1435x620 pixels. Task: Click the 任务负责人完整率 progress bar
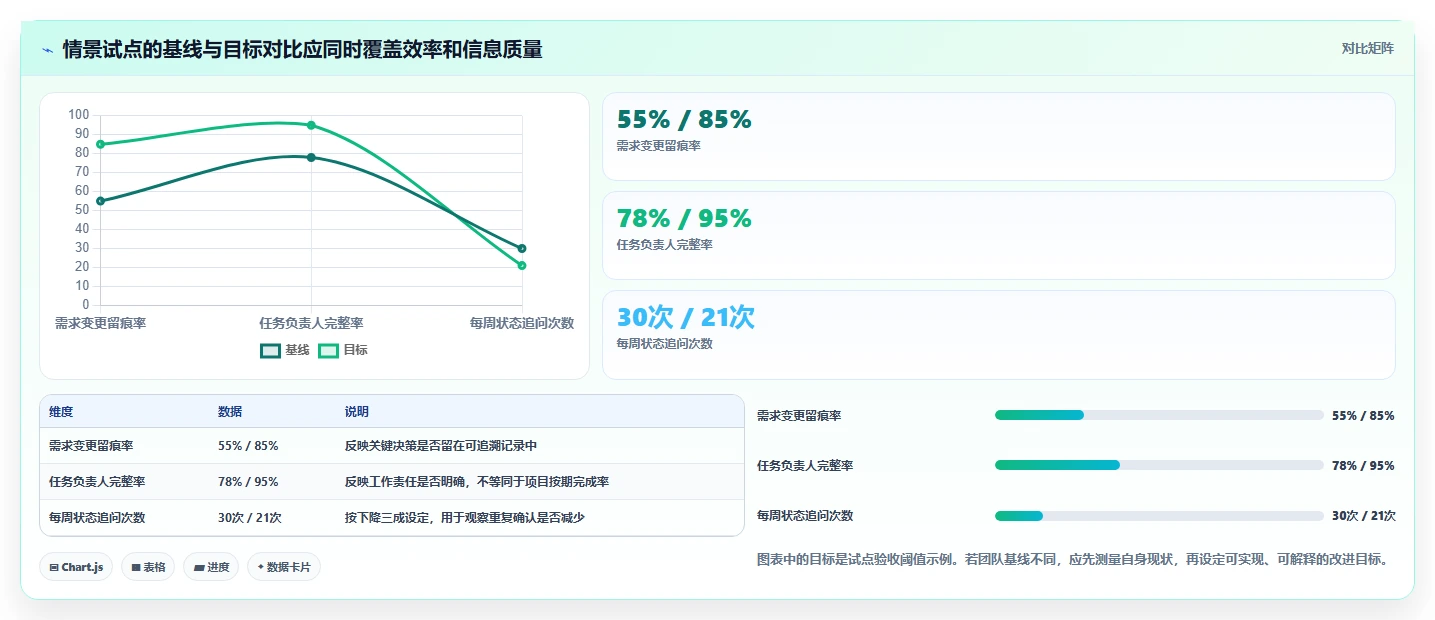tap(1159, 465)
